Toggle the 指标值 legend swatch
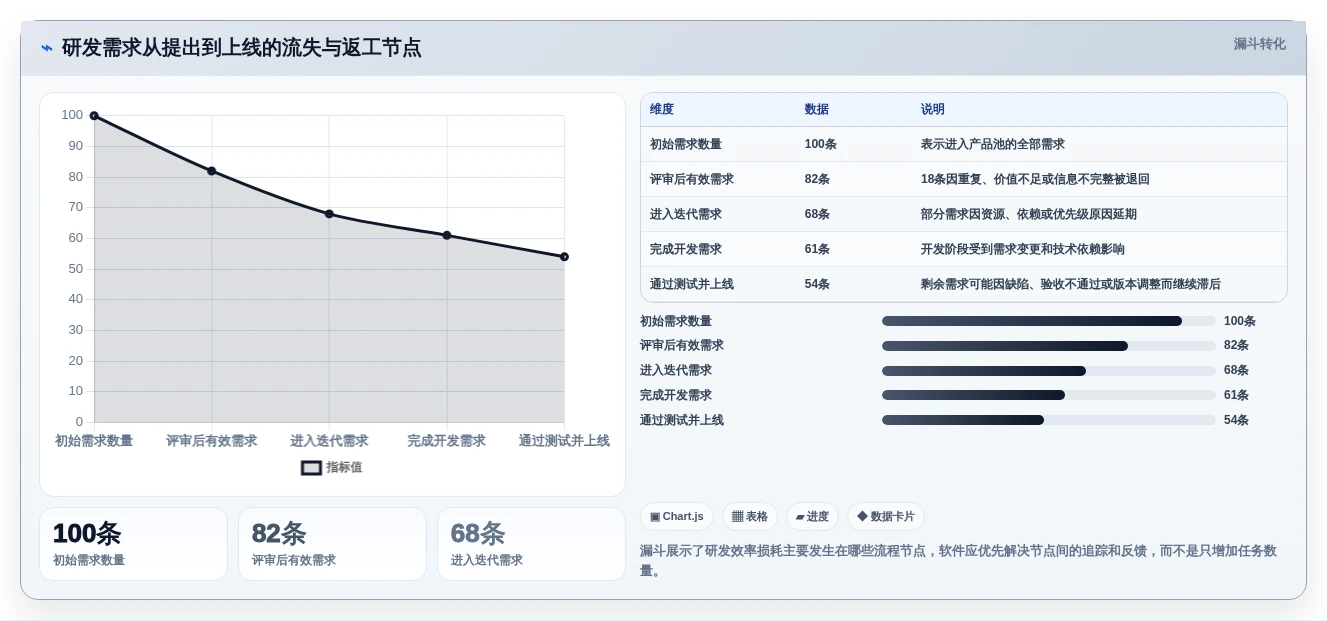The image size is (1327, 621). (311, 467)
